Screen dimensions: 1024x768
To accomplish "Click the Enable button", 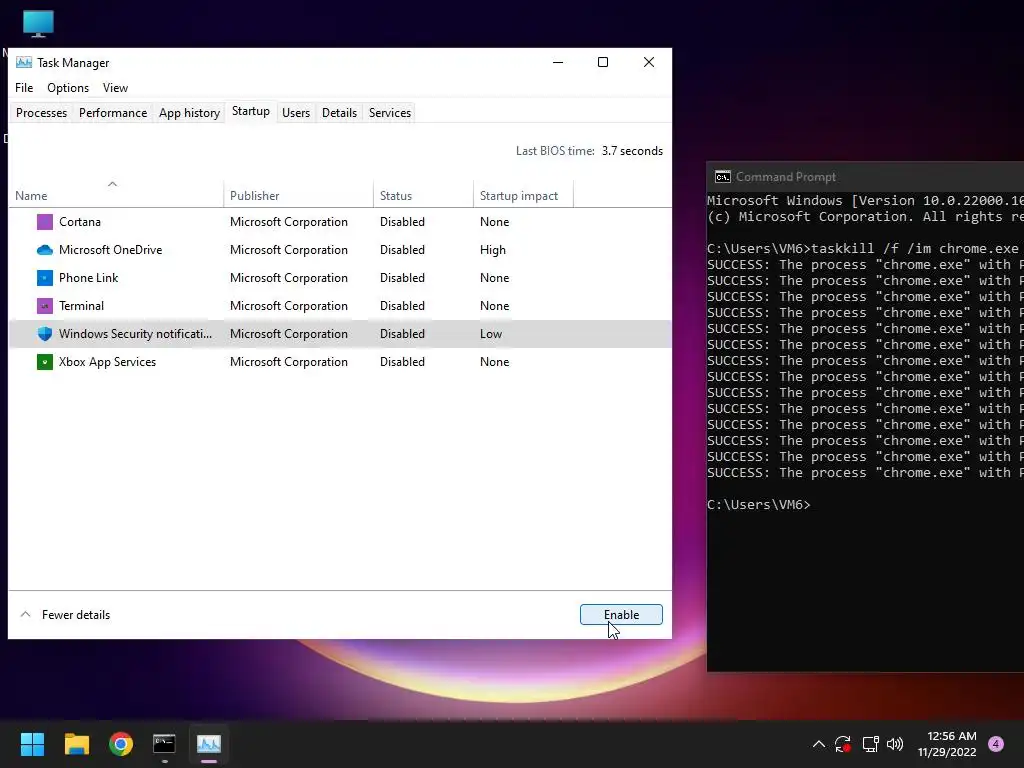I will tap(621, 615).
